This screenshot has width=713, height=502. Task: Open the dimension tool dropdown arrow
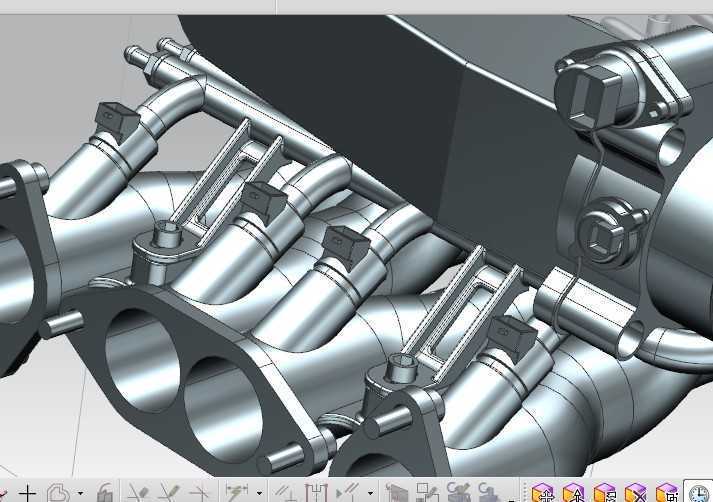point(259,493)
